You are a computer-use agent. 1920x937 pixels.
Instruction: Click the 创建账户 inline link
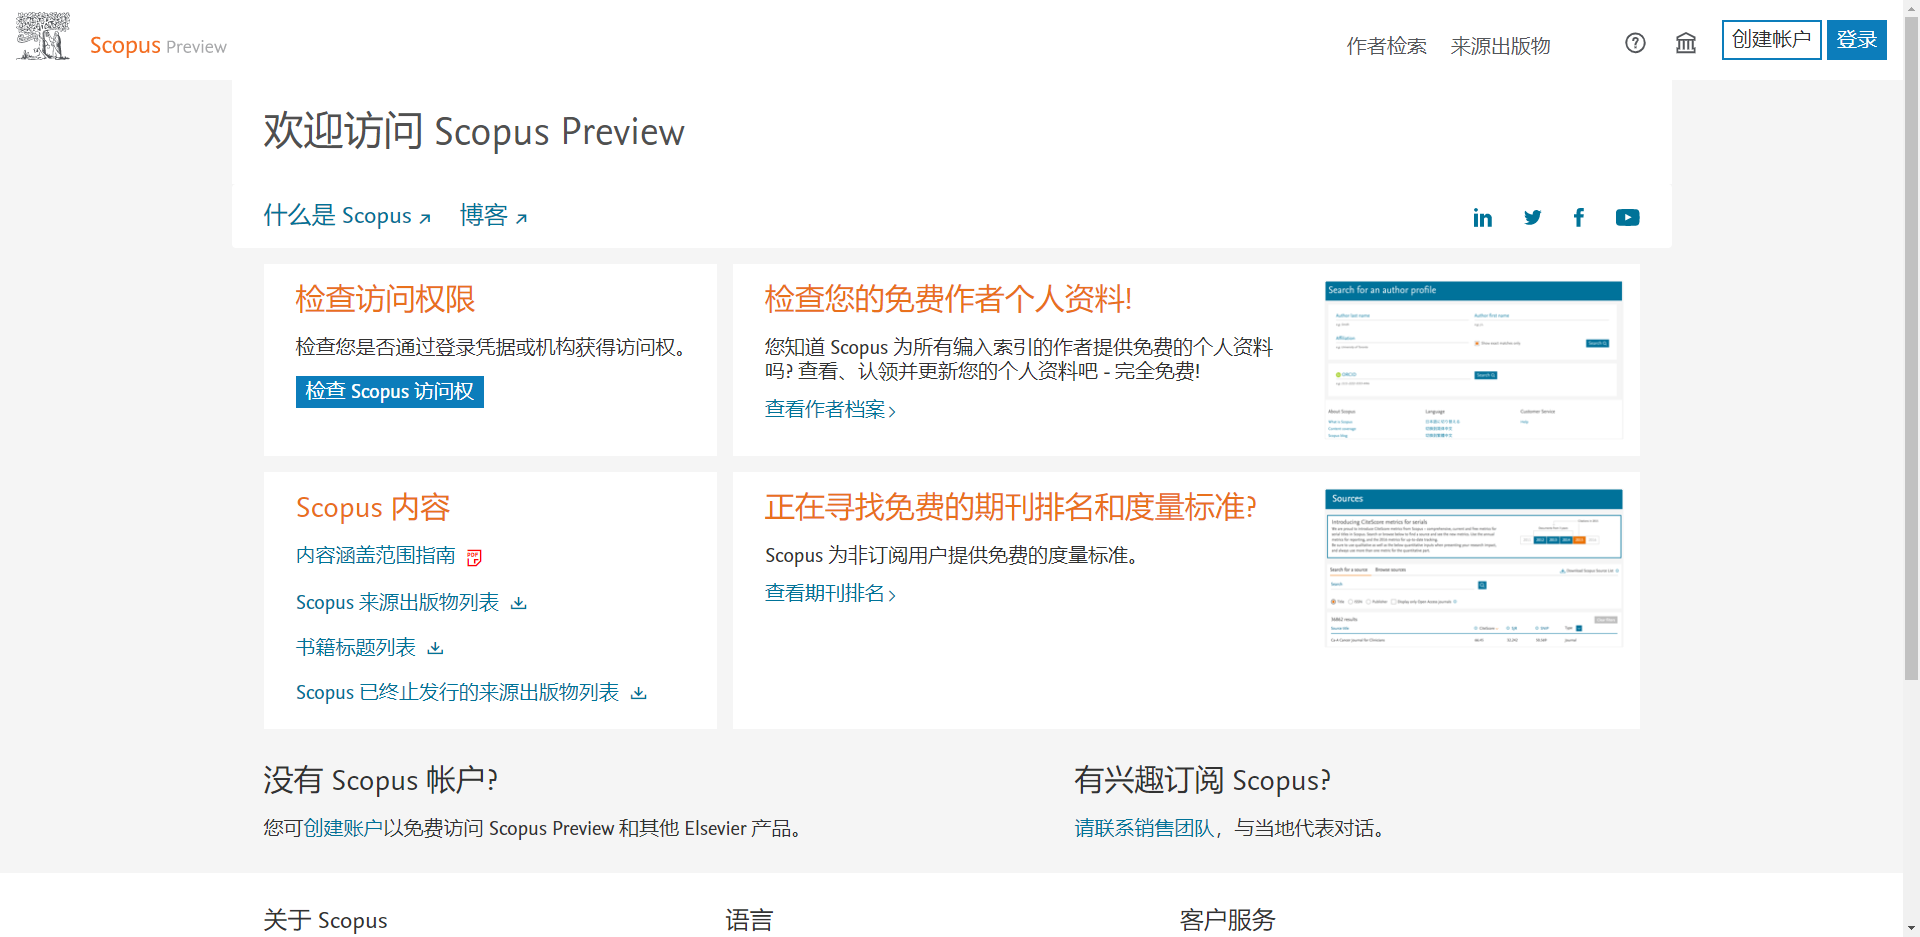[x=343, y=829]
